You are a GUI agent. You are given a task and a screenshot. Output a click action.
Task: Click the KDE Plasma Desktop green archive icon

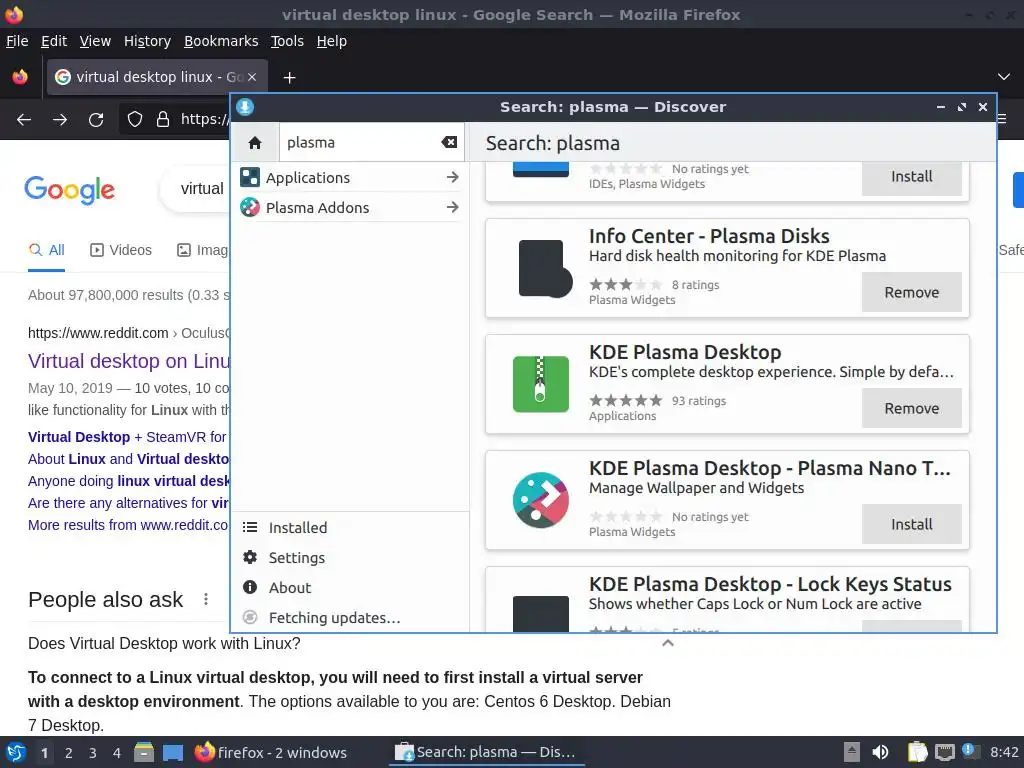coord(541,384)
